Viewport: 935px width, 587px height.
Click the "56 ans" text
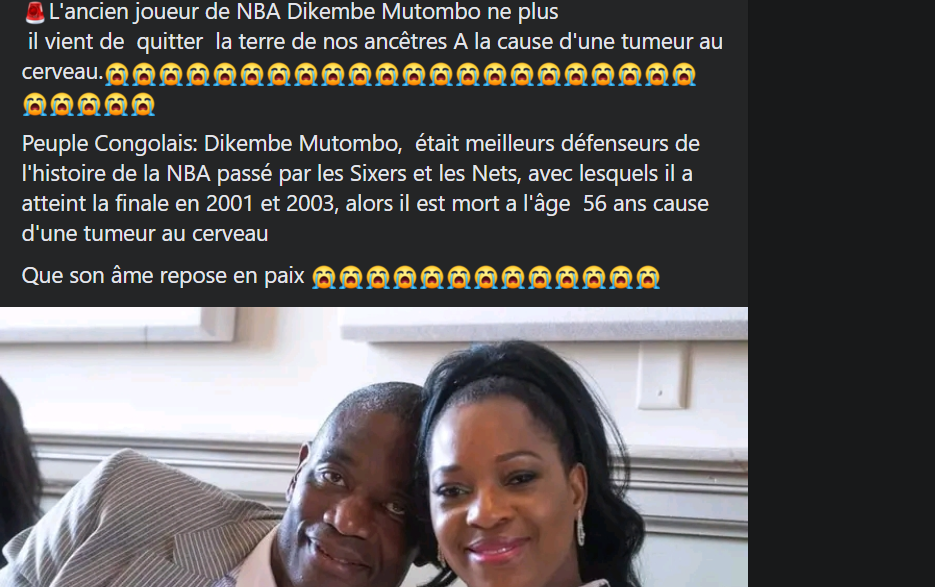click(616, 204)
